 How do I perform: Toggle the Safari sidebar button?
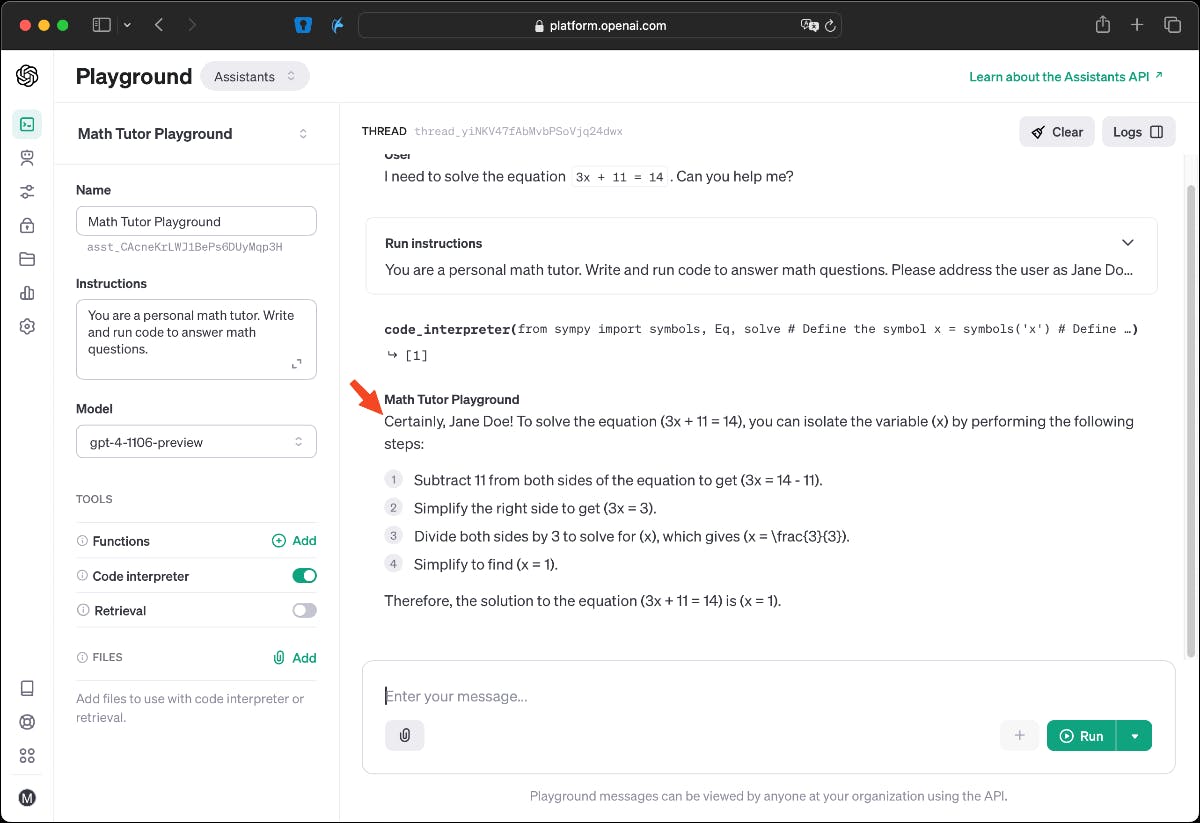point(102,25)
